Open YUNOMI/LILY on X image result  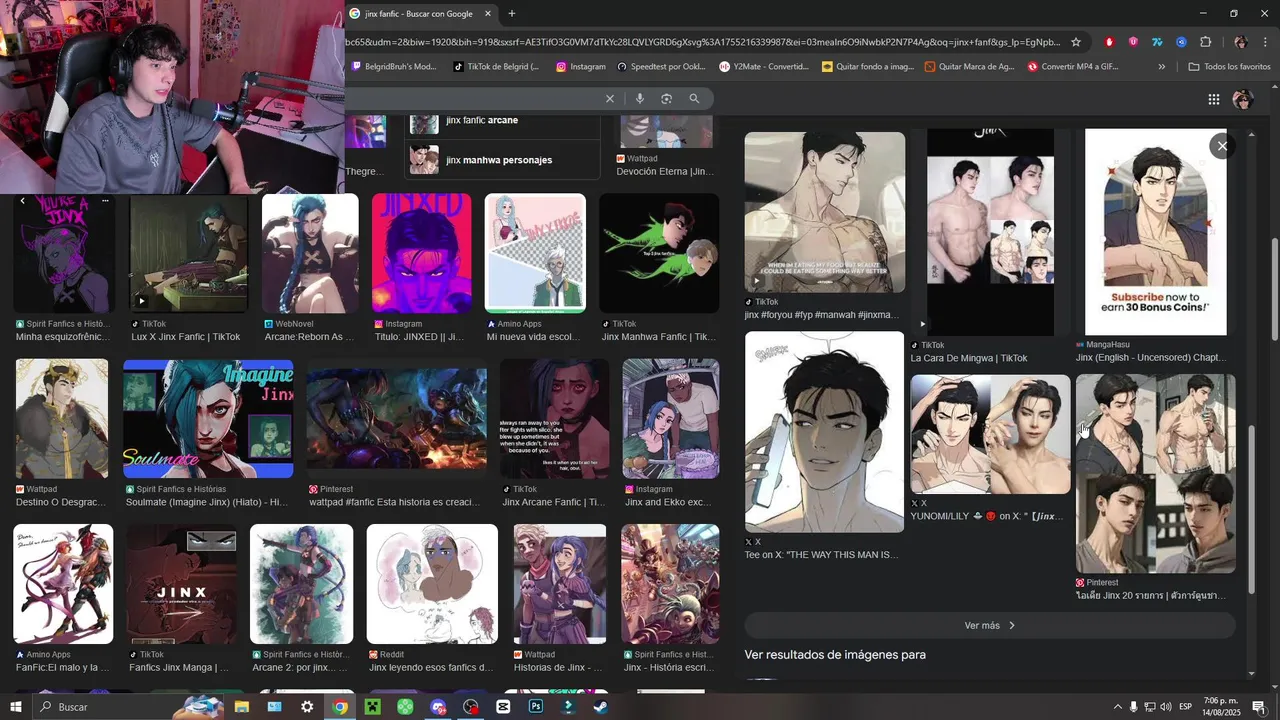click(990, 434)
